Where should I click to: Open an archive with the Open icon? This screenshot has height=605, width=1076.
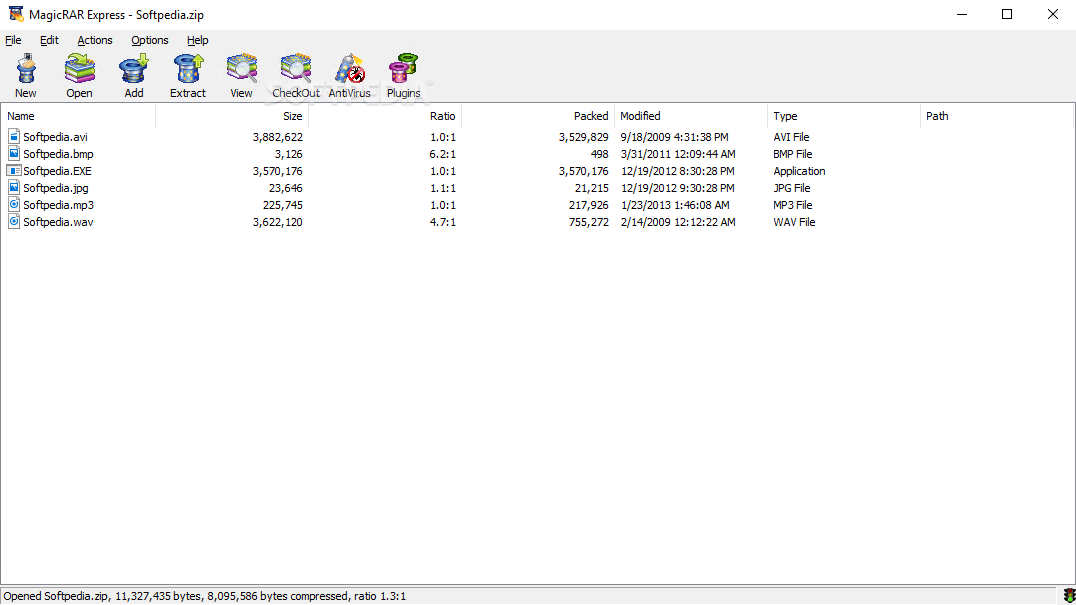coord(80,69)
